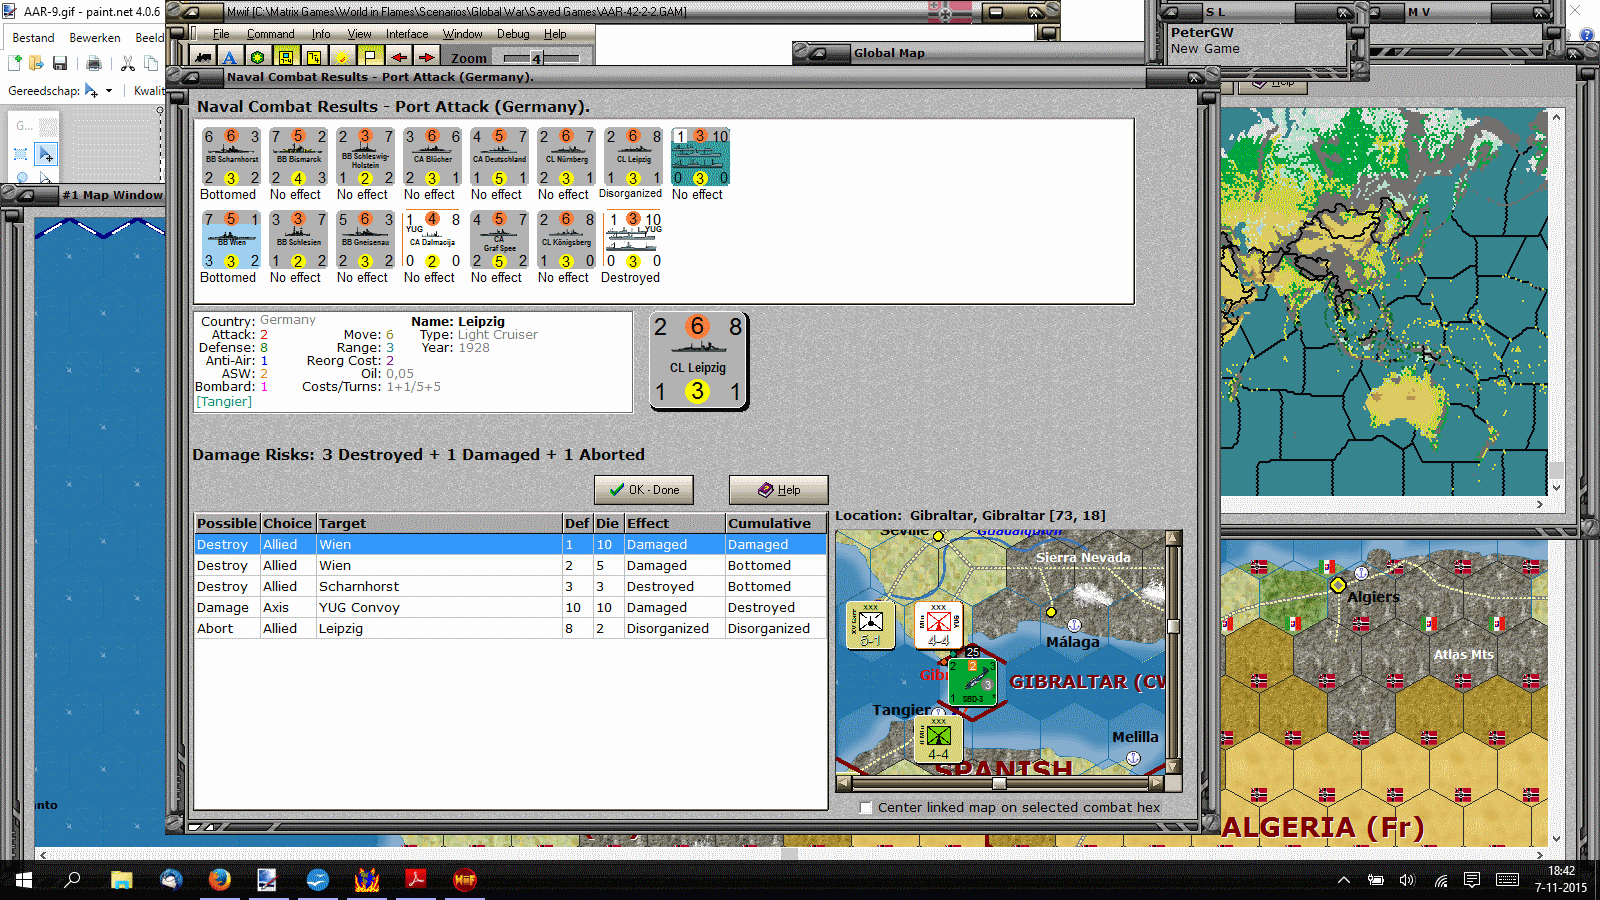This screenshot has width=1600, height=900.
Task: Click the save icon in paint.net
Action: click(60, 64)
